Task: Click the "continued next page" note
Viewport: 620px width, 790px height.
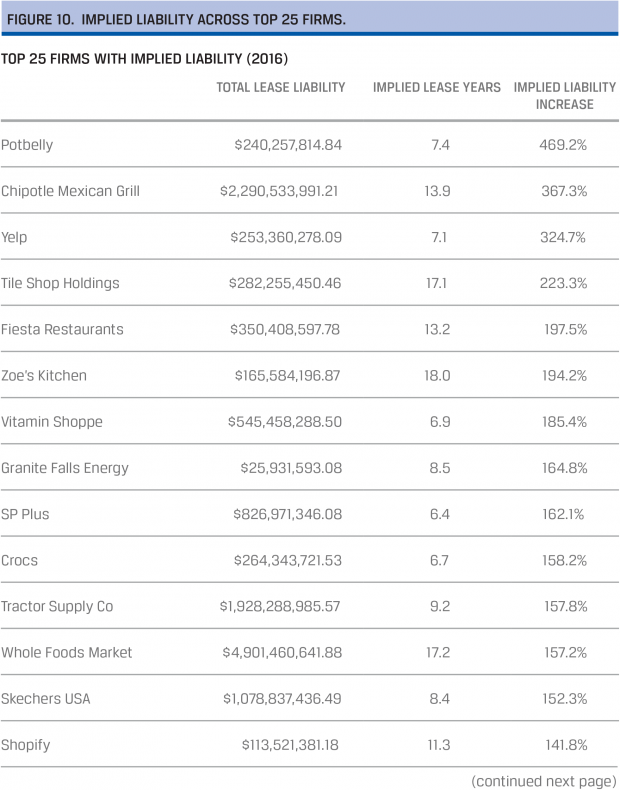Action: (x=541, y=780)
